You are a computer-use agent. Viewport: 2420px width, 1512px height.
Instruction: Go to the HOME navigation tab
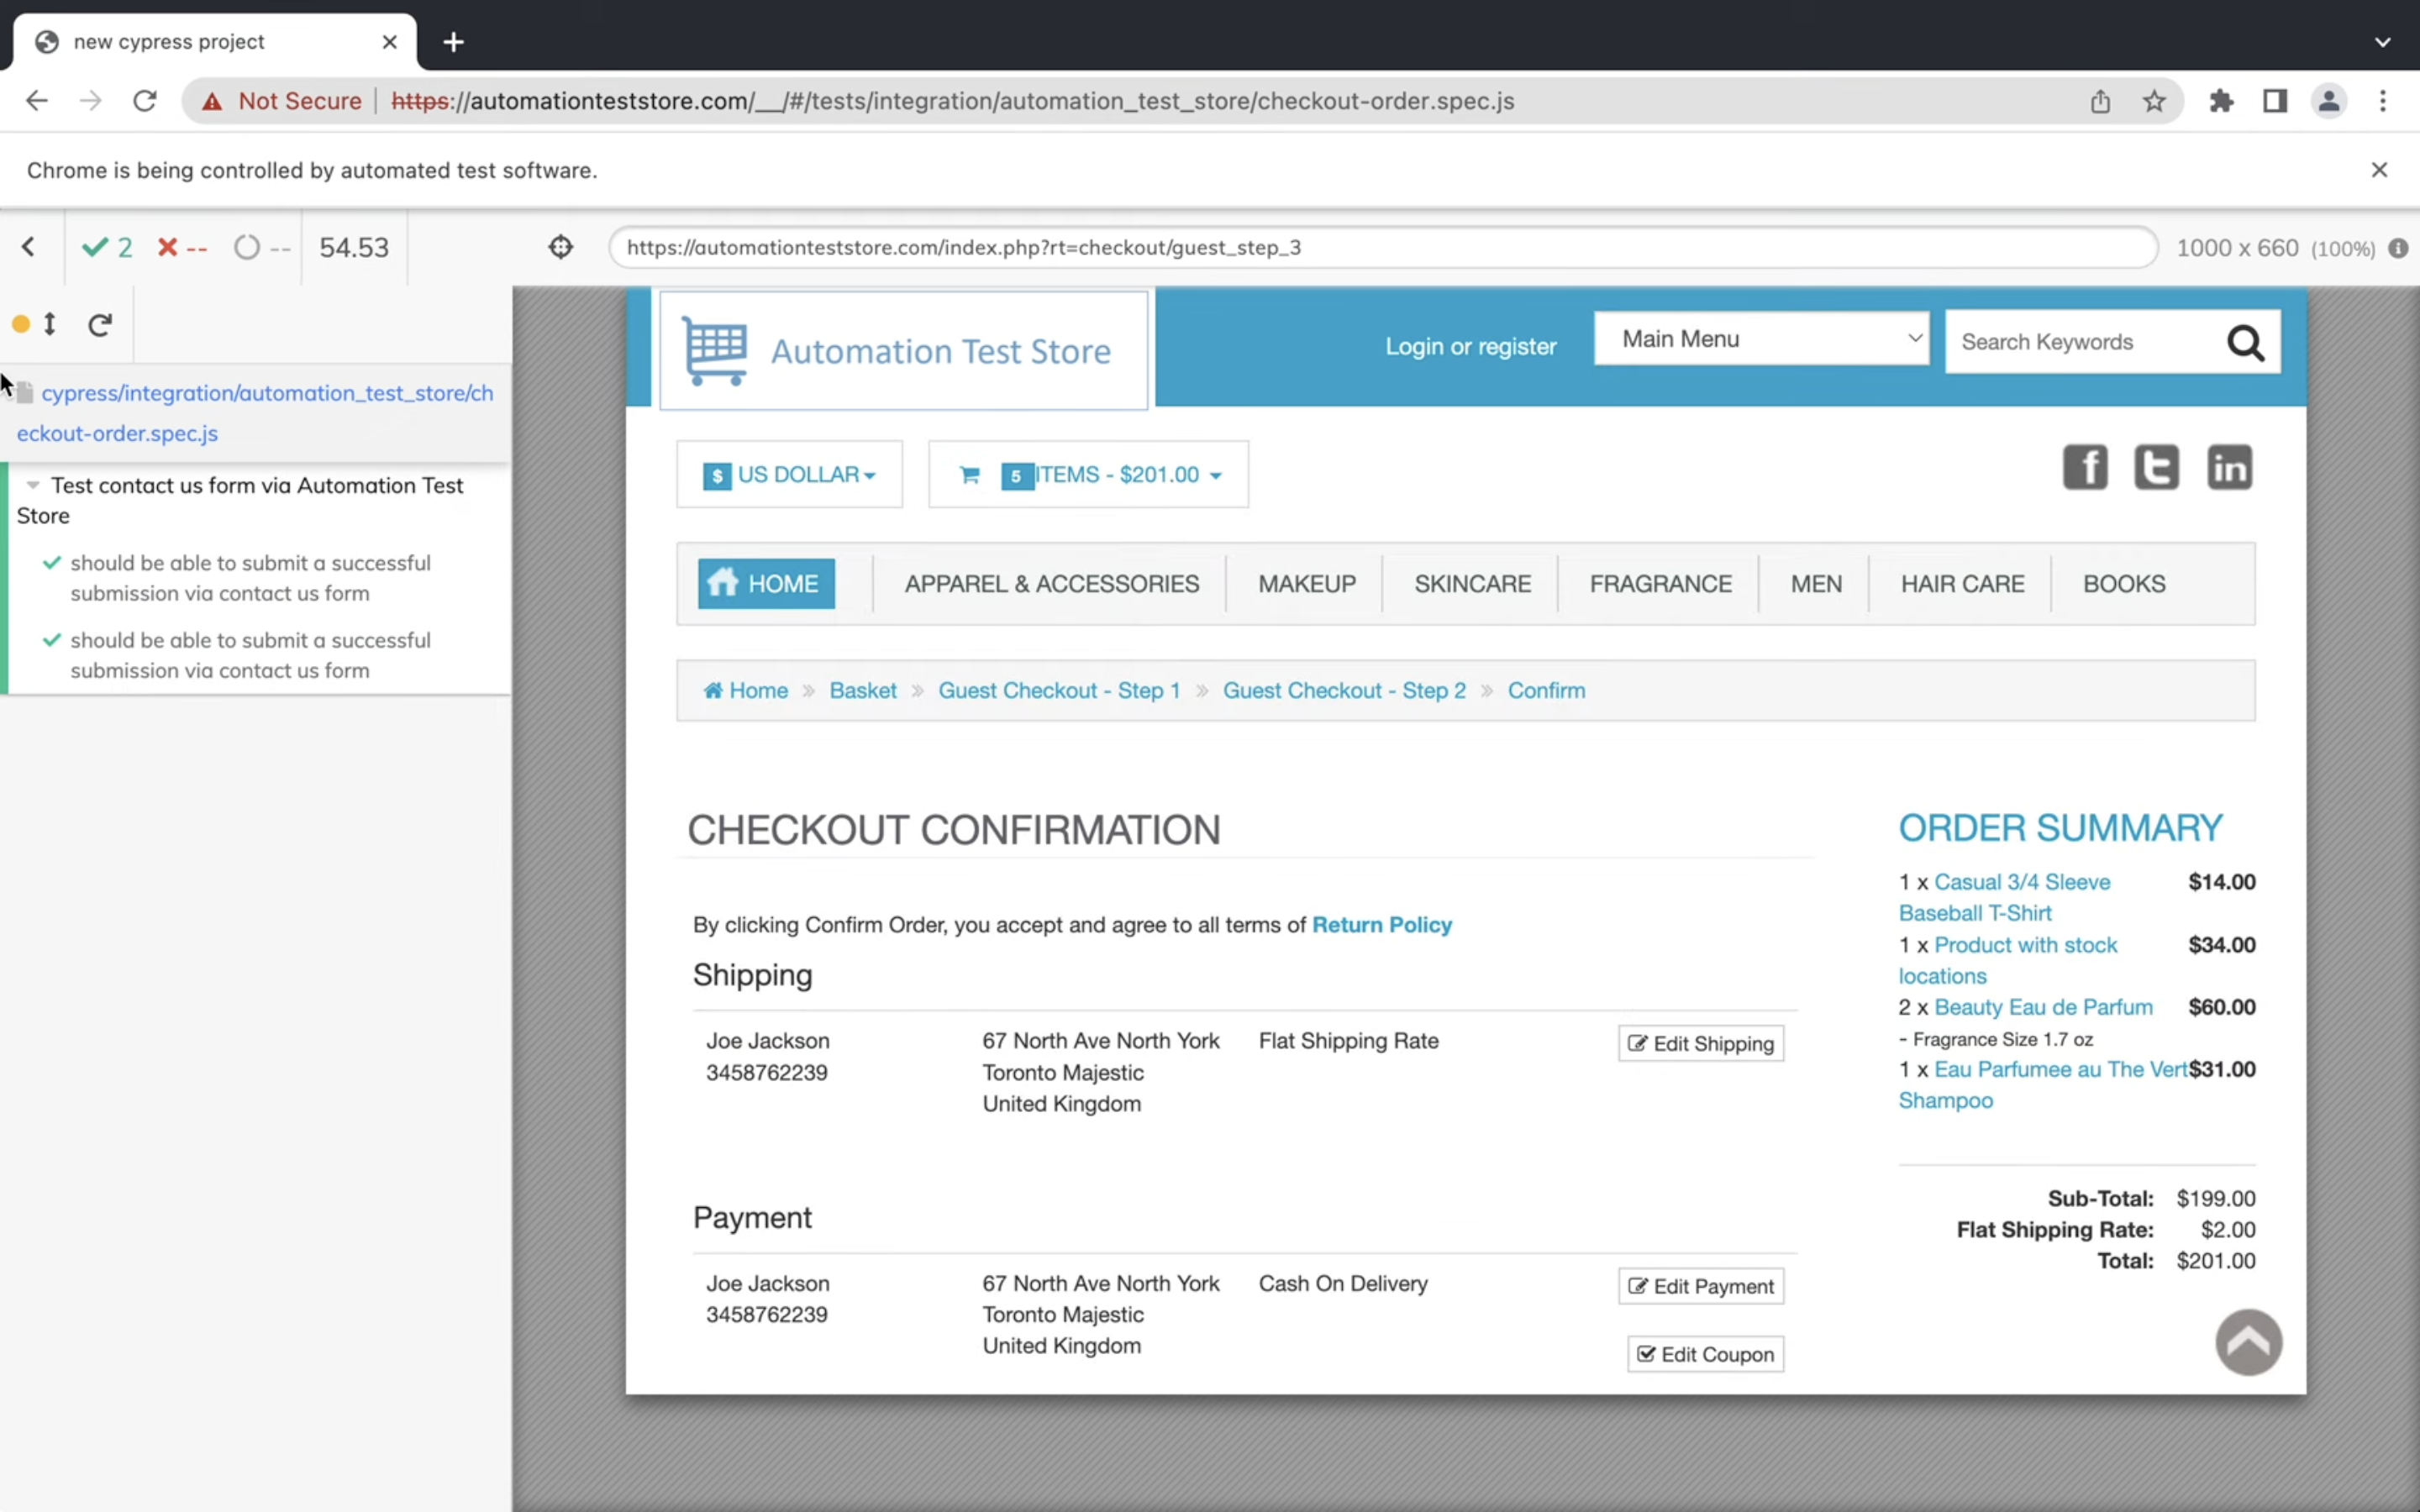point(766,584)
